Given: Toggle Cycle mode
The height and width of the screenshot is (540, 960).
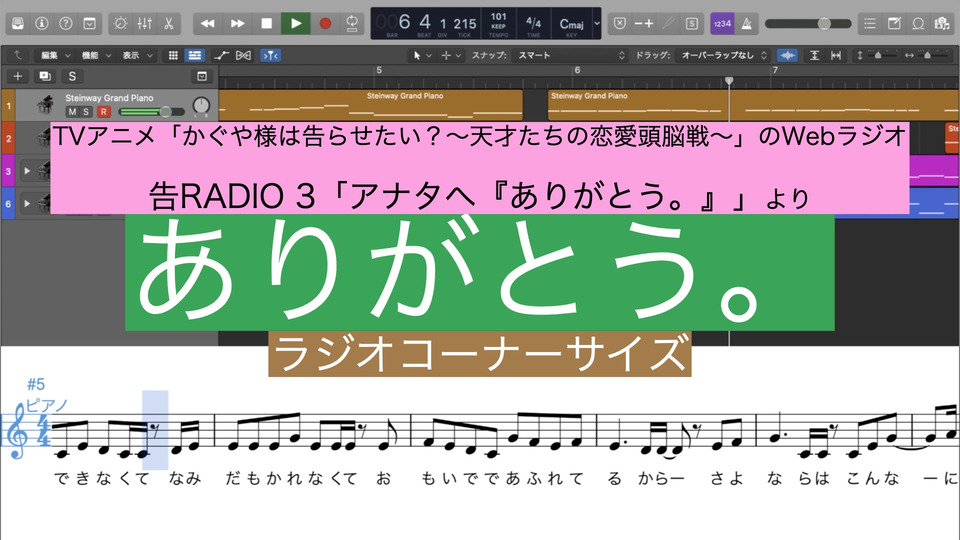Looking at the screenshot, I should point(352,23).
